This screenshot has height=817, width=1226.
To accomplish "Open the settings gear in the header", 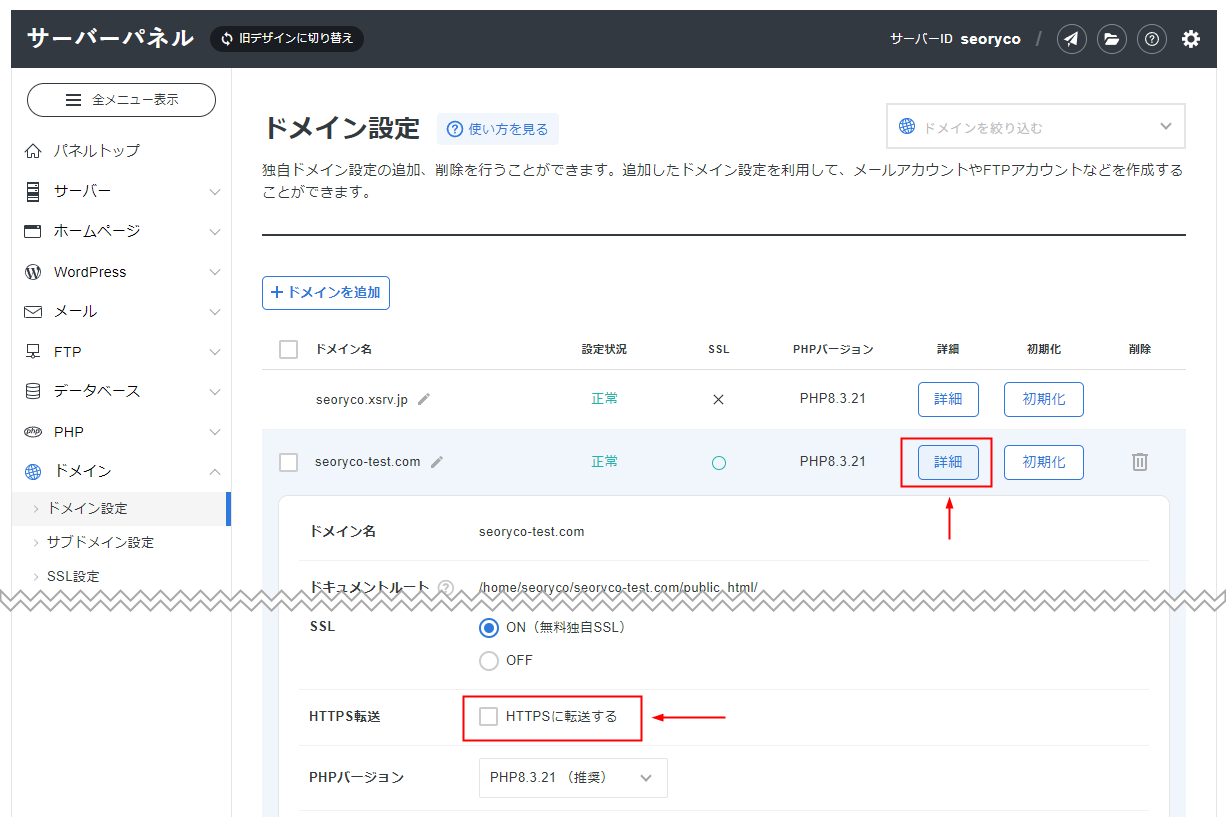I will click(x=1190, y=38).
